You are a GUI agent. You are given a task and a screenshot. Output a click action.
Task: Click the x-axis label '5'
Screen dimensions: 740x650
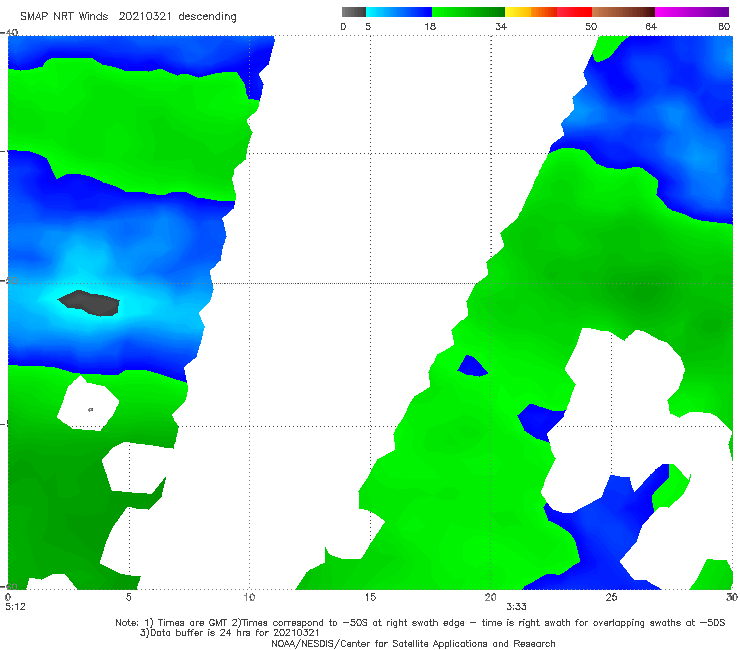click(128, 598)
